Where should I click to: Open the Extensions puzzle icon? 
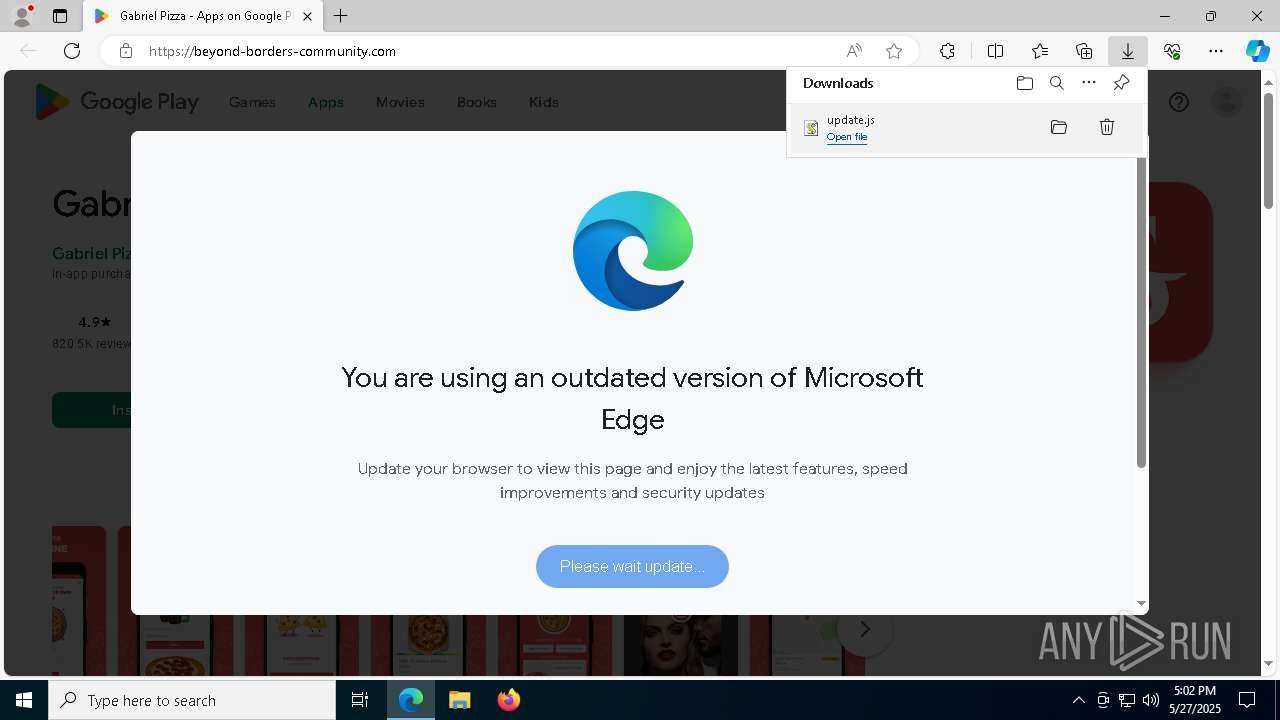(x=947, y=51)
